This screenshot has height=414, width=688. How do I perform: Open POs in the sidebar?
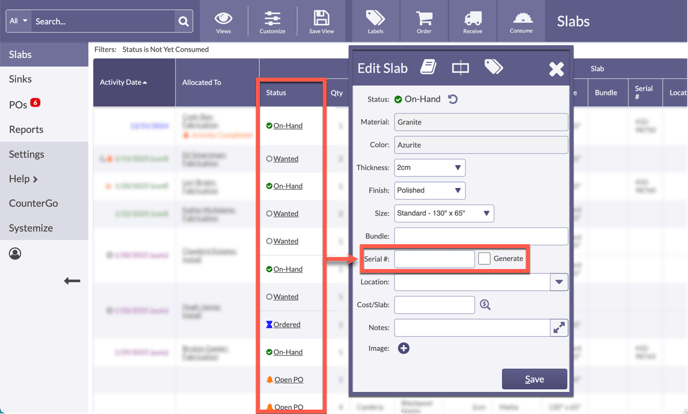pos(18,105)
